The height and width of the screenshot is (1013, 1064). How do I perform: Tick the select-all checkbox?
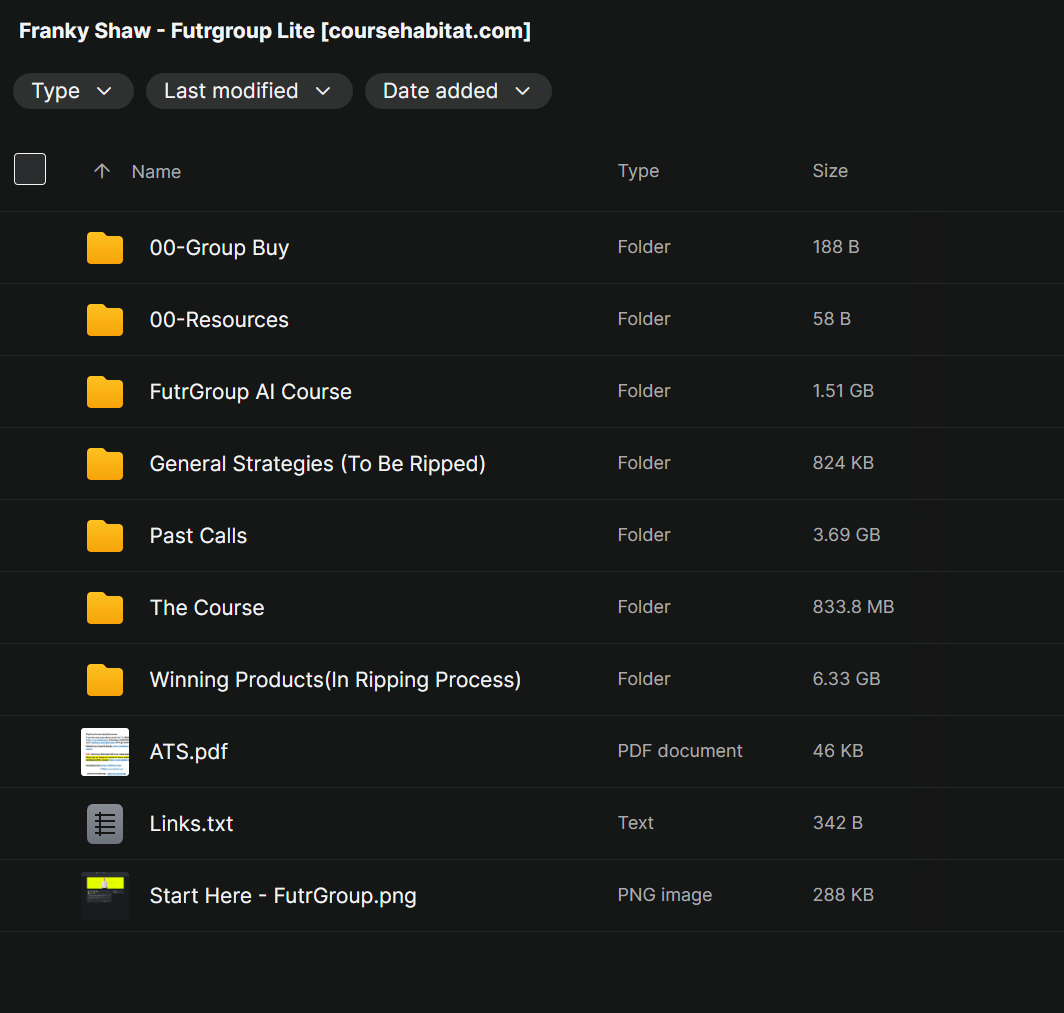tap(30, 169)
